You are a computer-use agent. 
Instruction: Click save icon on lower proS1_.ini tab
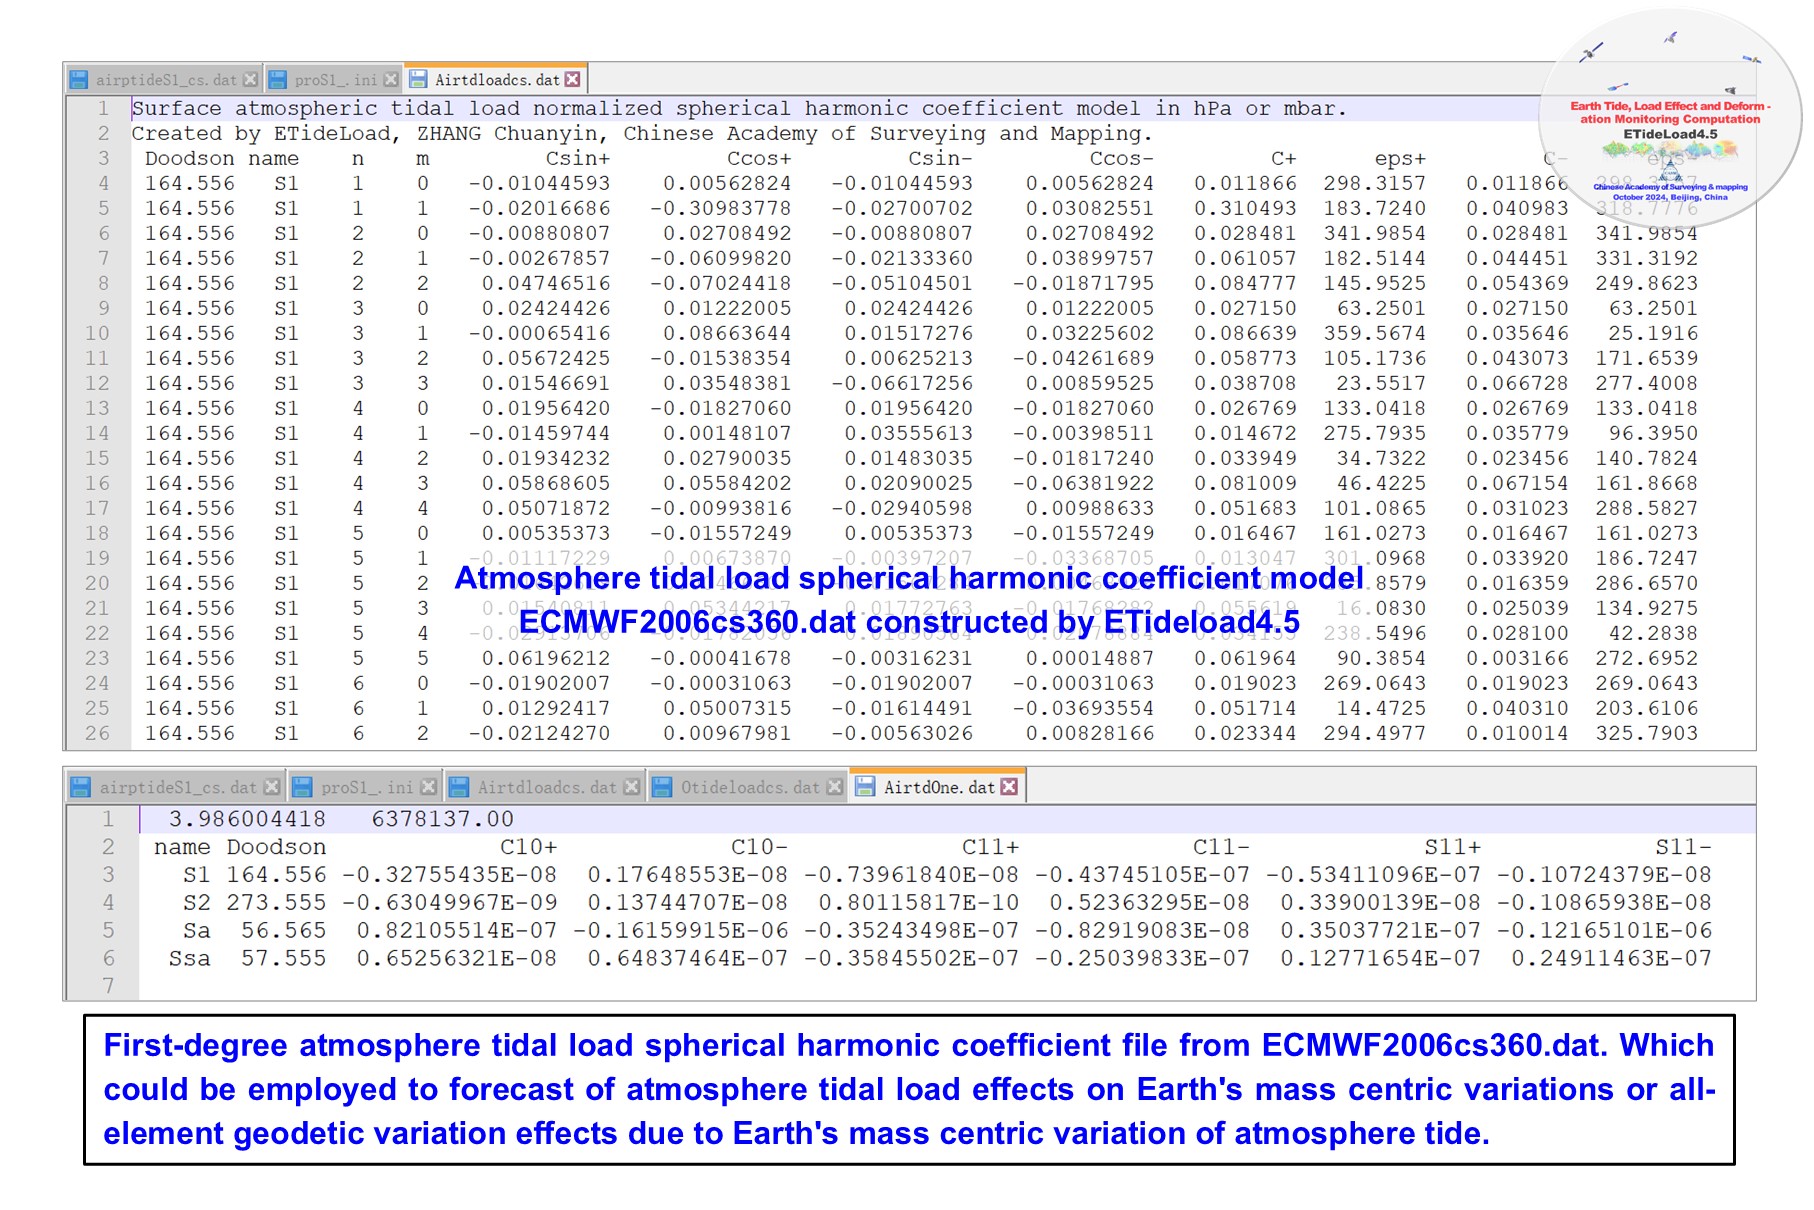pos(303,788)
